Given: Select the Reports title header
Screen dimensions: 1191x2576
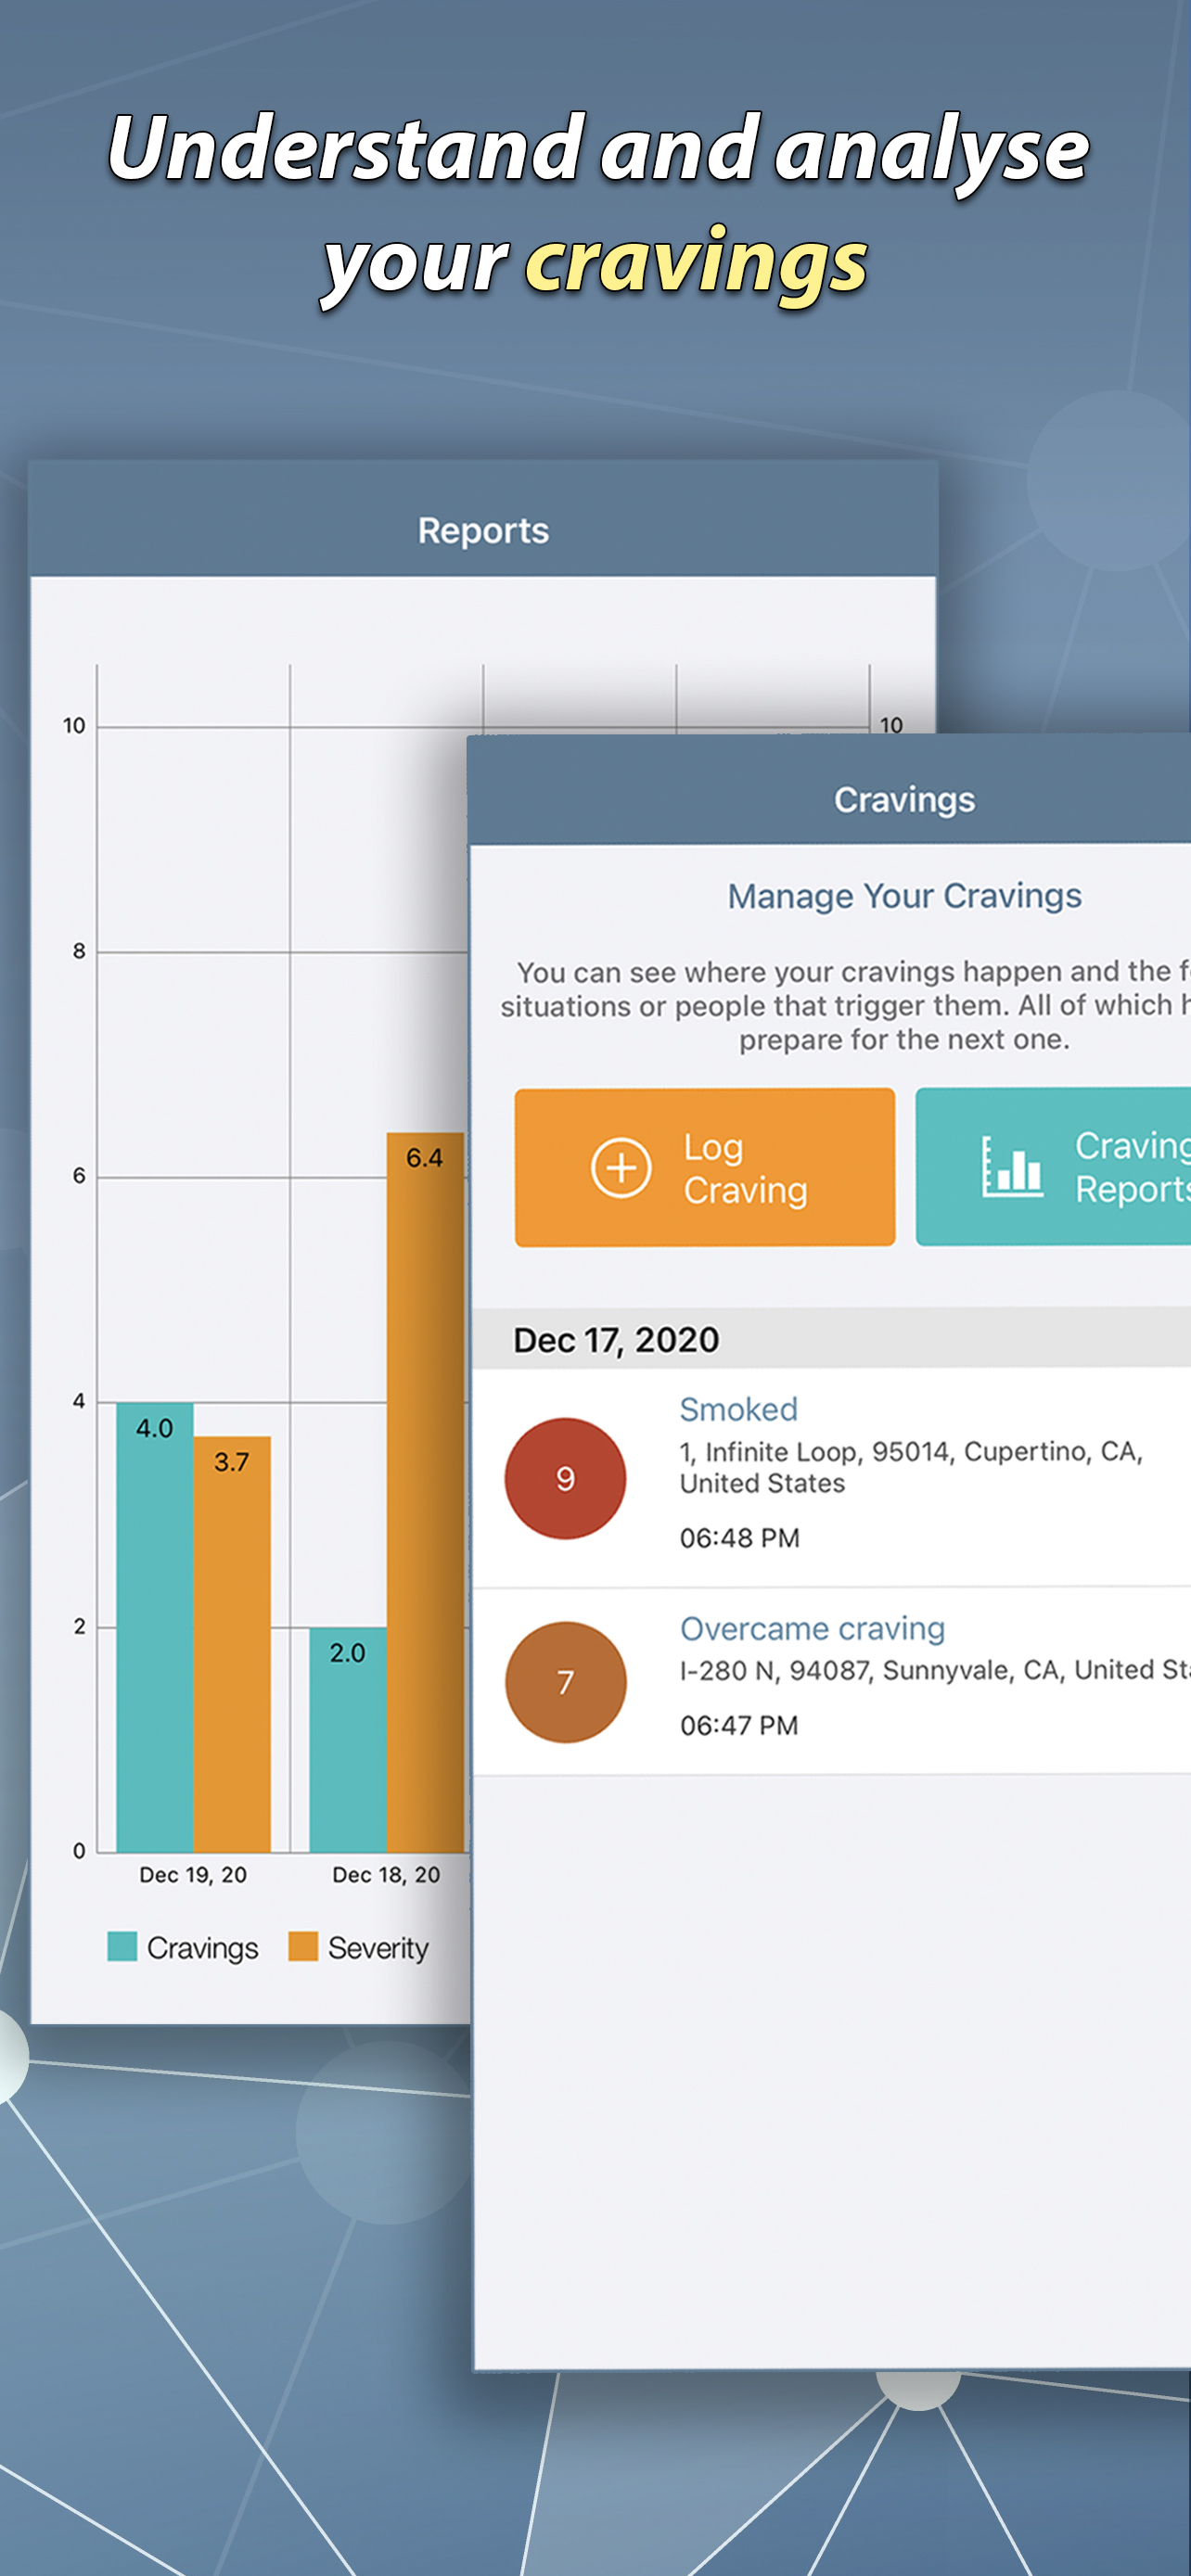Looking at the screenshot, I should (483, 530).
